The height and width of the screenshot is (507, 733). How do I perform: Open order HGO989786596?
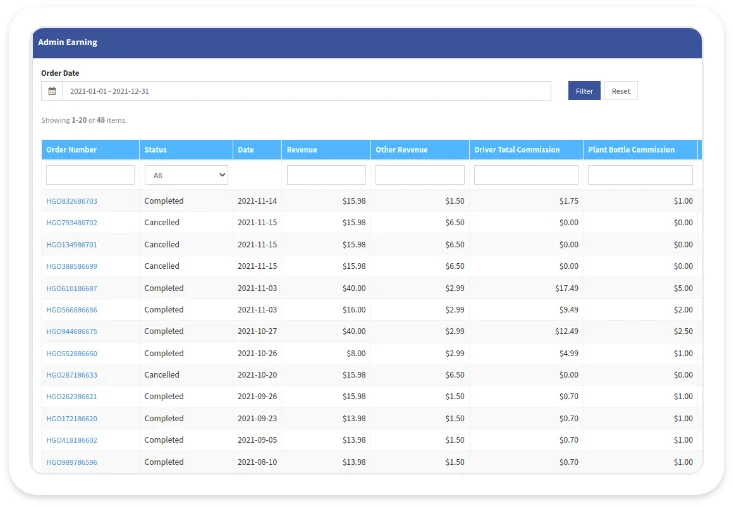(72, 462)
